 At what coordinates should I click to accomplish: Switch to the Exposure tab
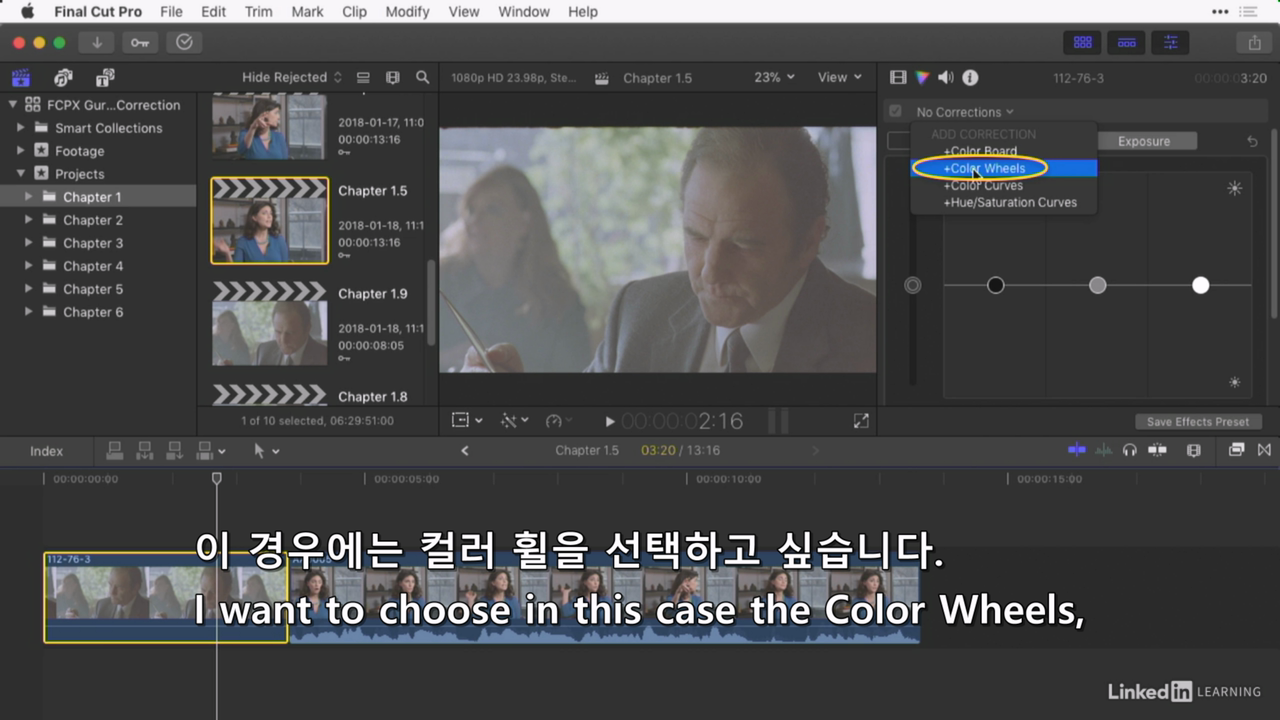(1144, 141)
